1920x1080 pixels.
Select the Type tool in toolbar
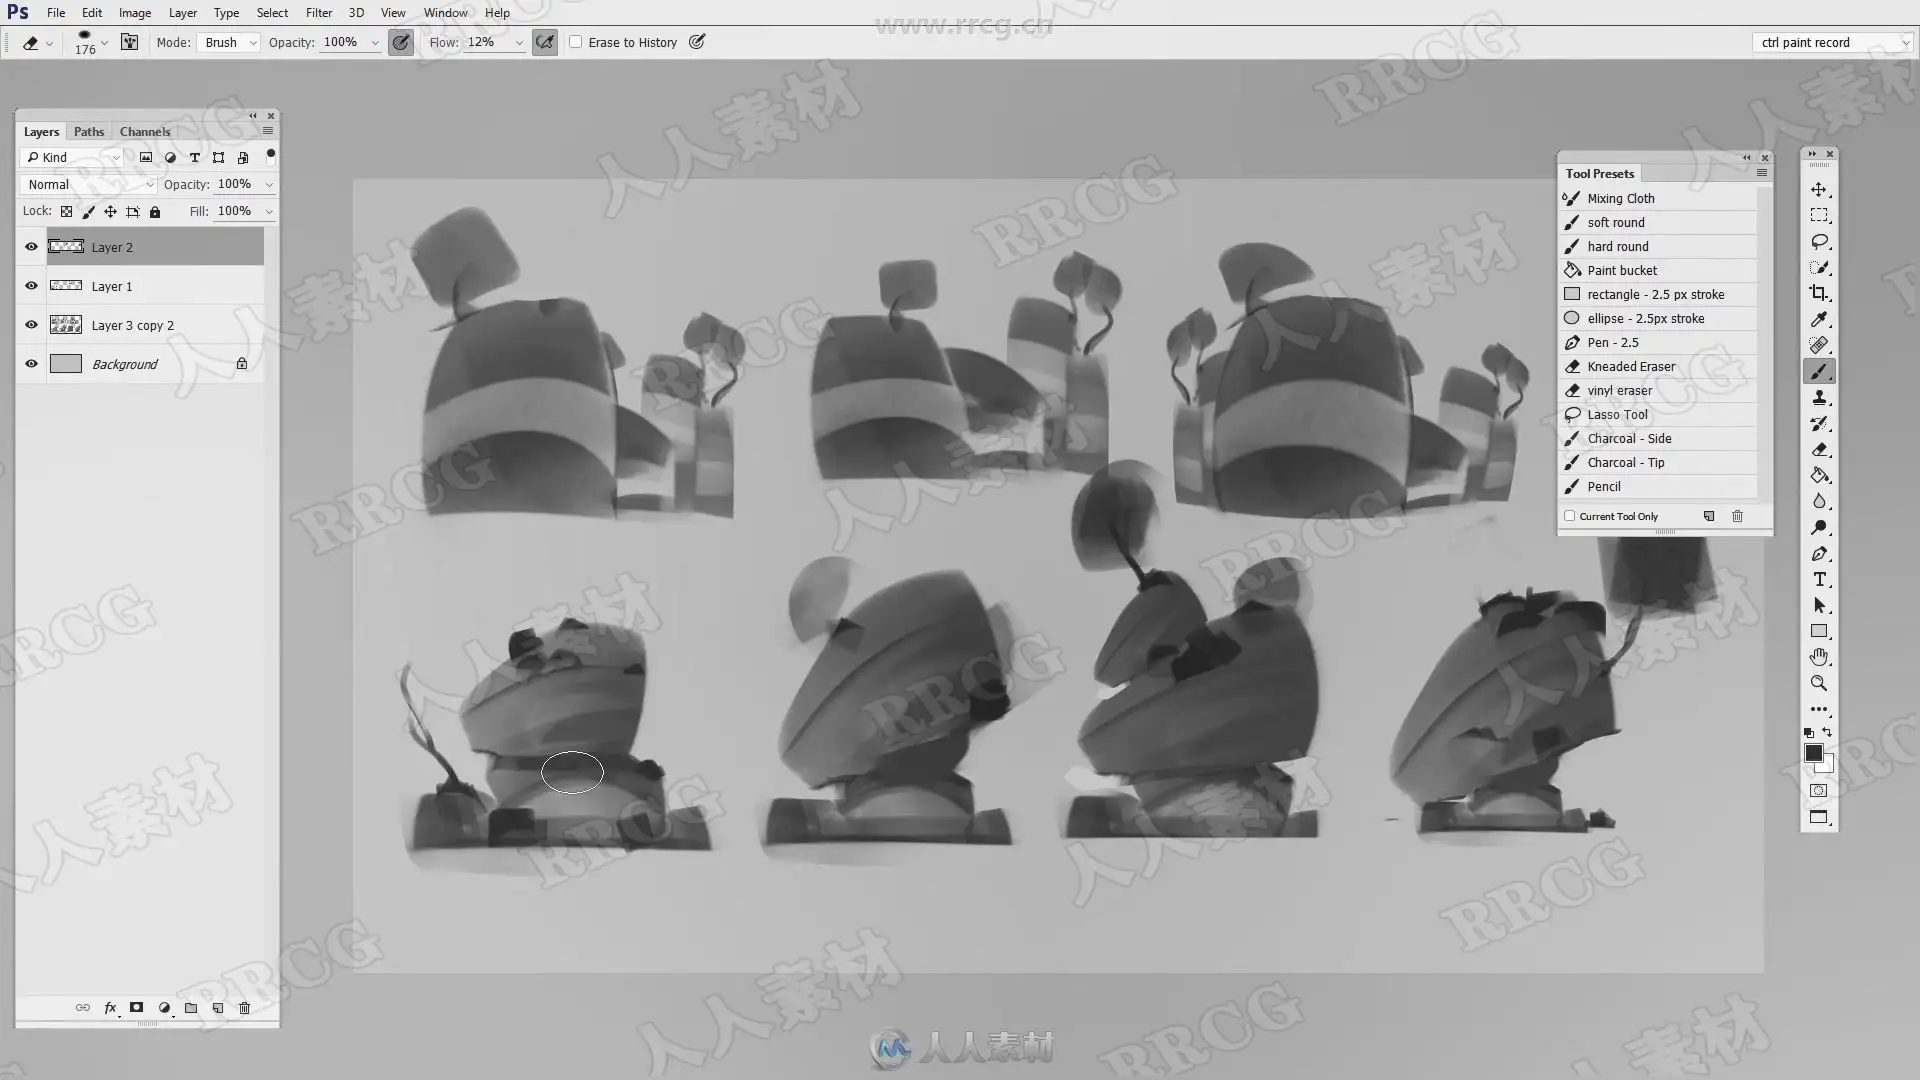[1818, 580]
